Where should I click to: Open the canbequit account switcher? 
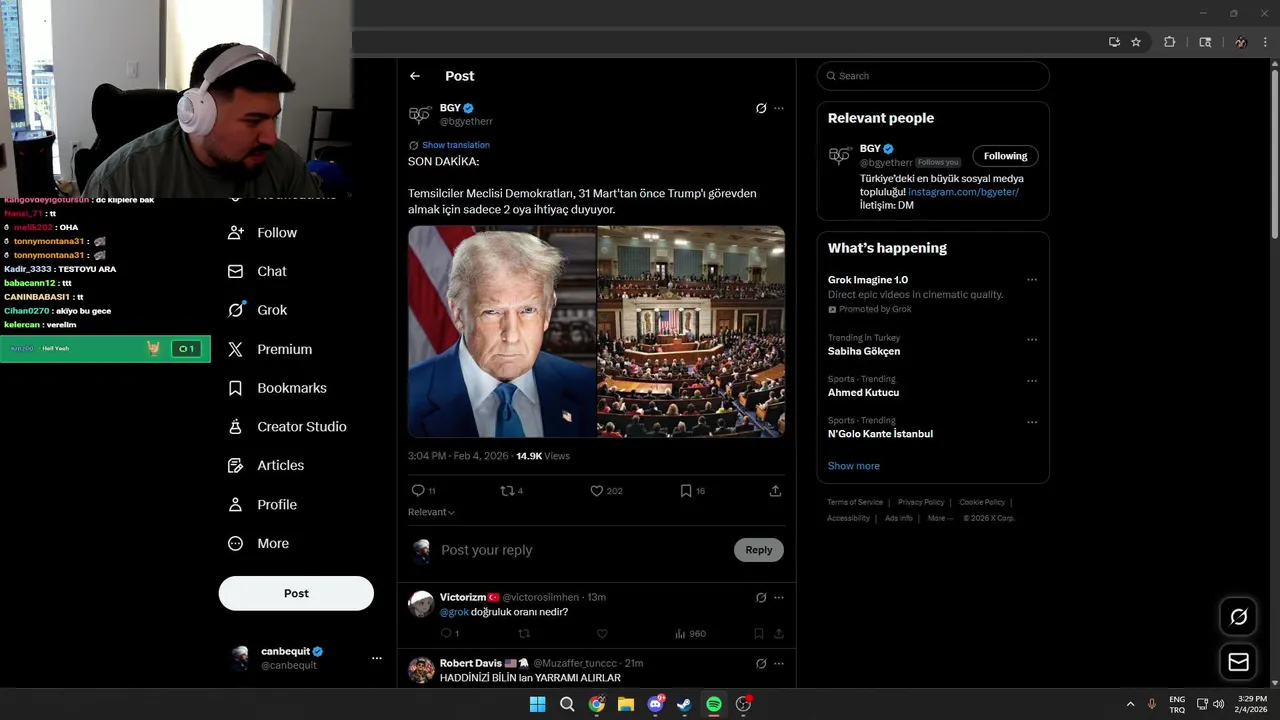[296, 658]
